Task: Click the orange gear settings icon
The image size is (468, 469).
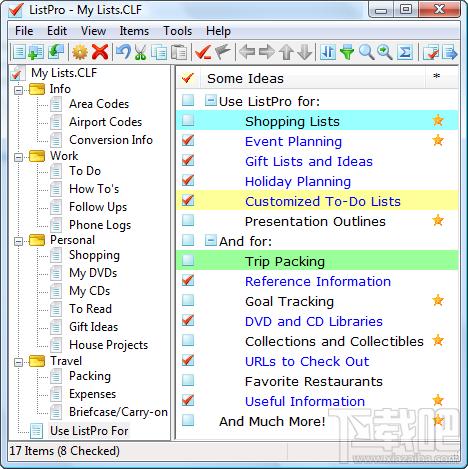Action: click(x=80, y=52)
